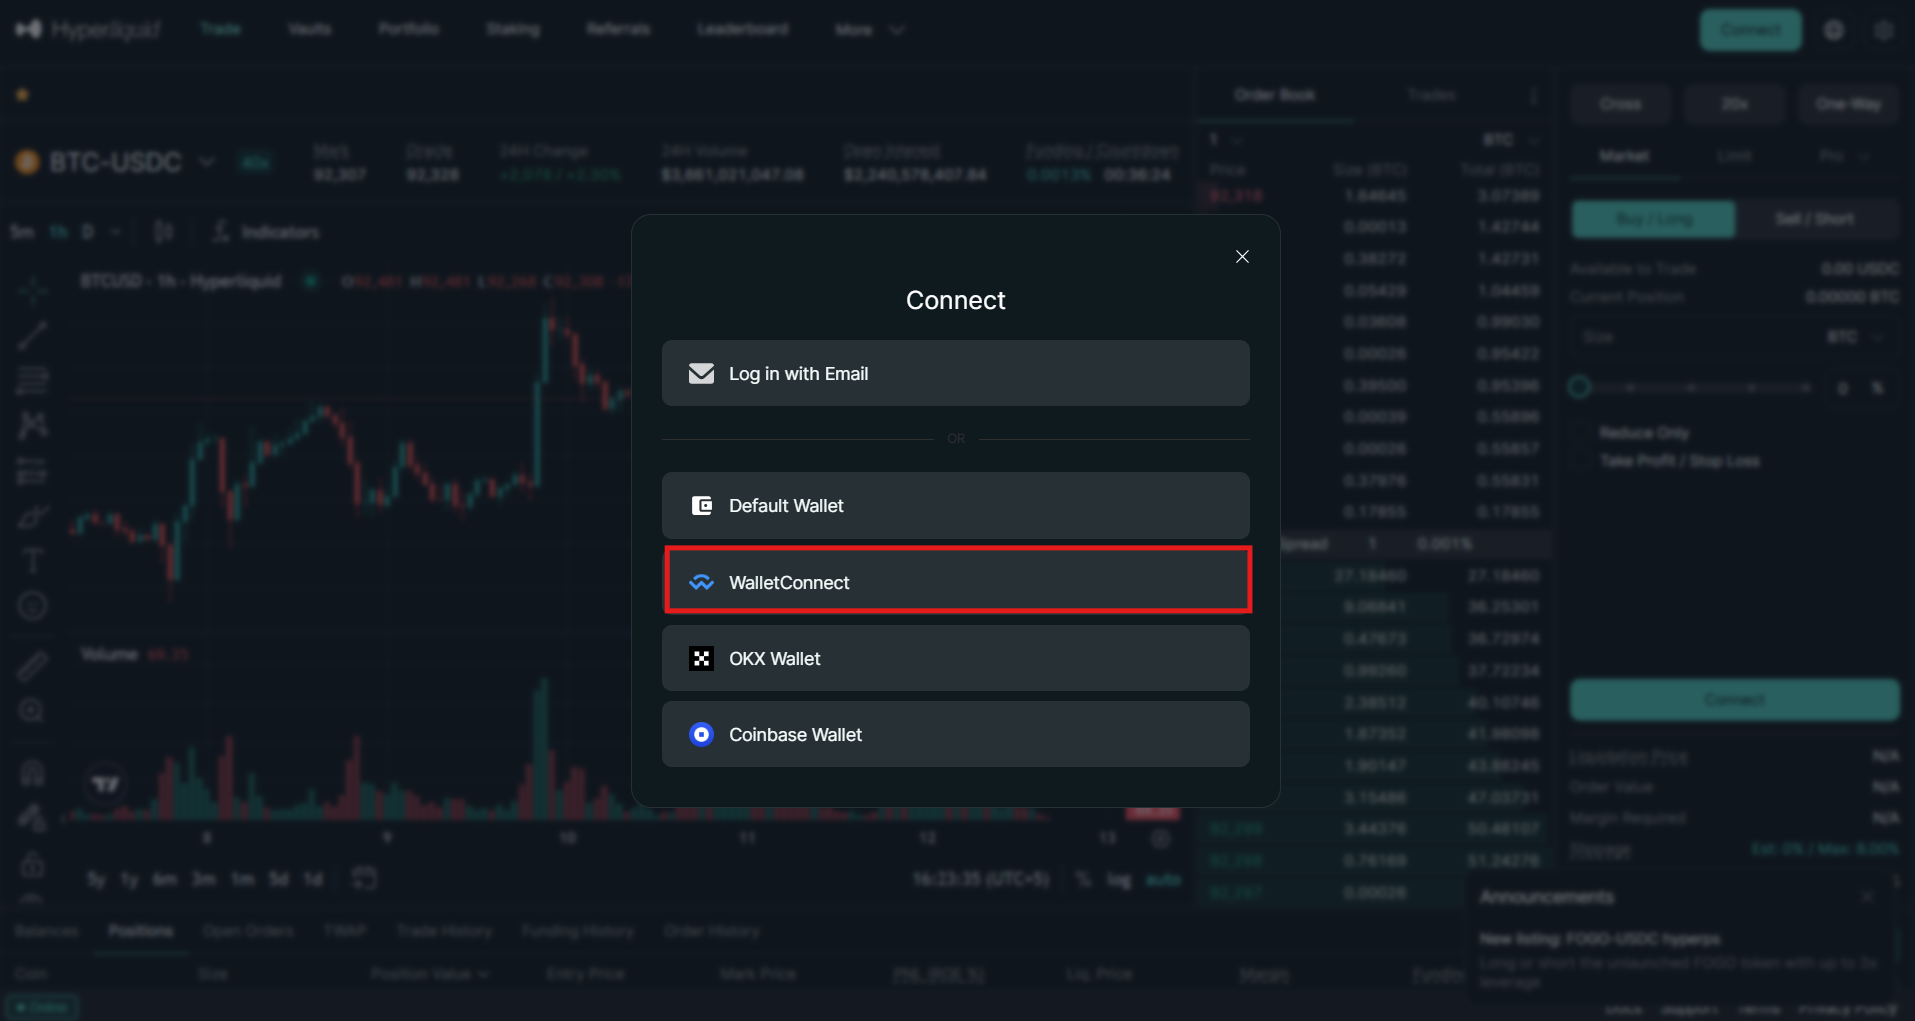The height and width of the screenshot is (1021, 1915).
Task: Select the crosshair cursor tool
Action: (33, 290)
